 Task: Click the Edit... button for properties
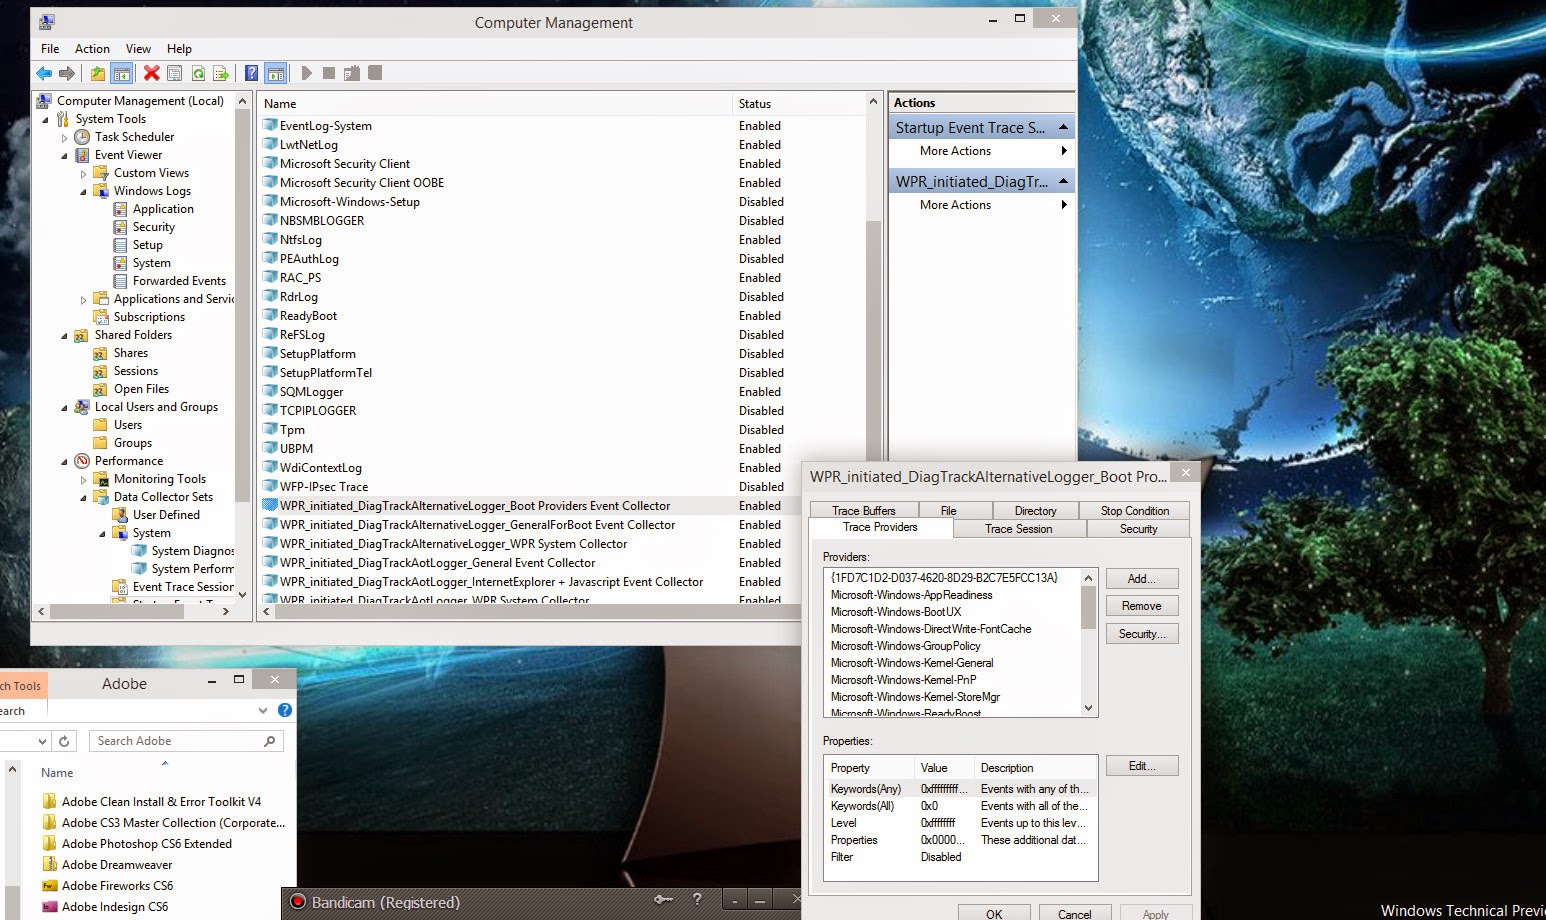[1142, 766]
